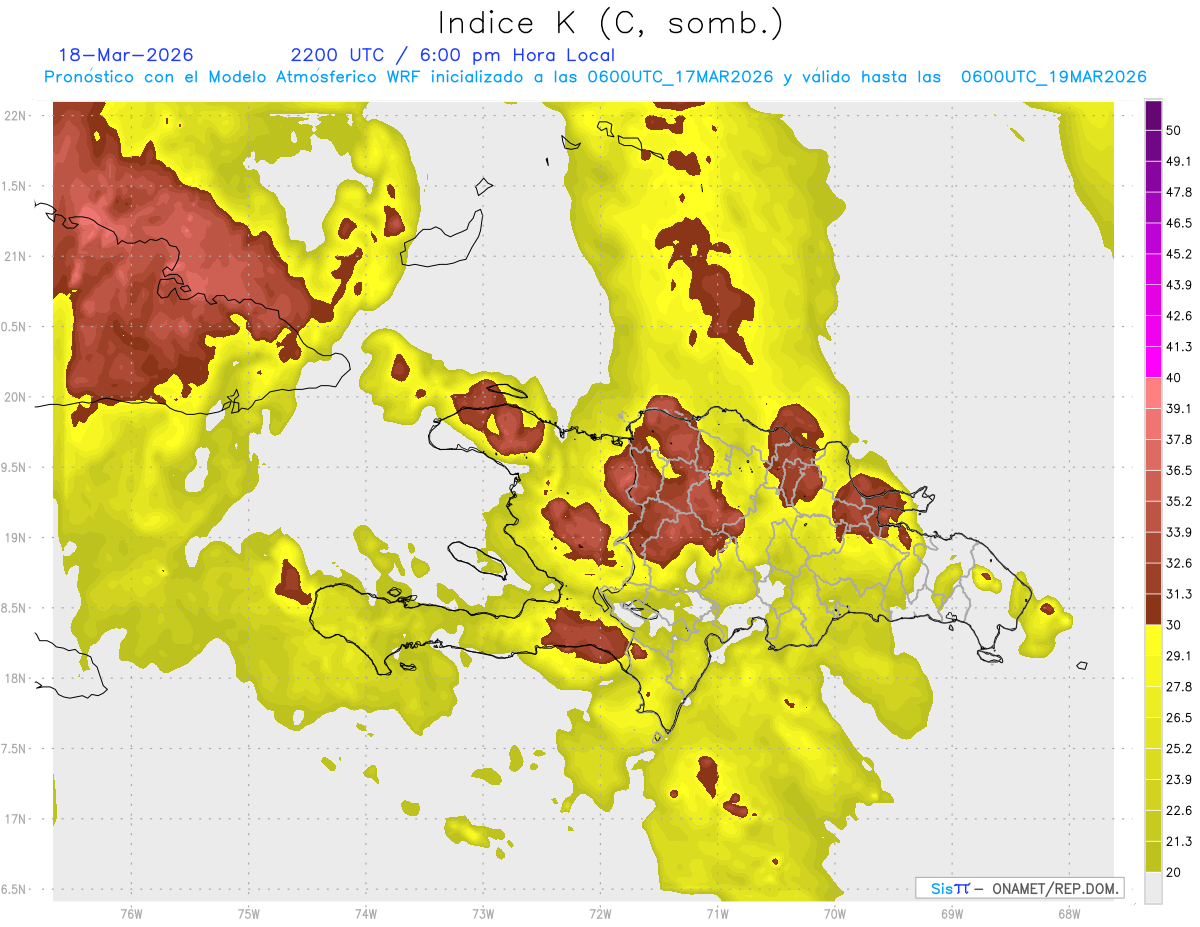Viewport: 1200px width, 927px height.
Task: Click the legend swatch between 40 and 41.3
Action: tap(1154, 362)
